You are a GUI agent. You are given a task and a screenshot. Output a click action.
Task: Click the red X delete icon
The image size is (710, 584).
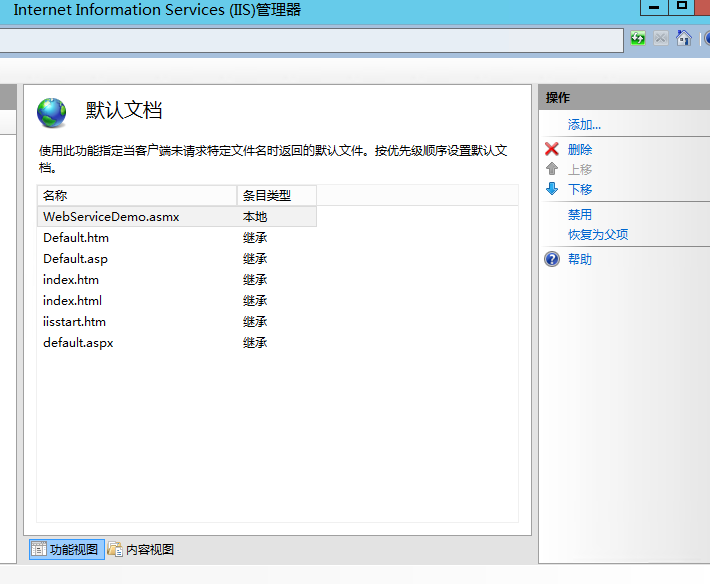click(552, 149)
